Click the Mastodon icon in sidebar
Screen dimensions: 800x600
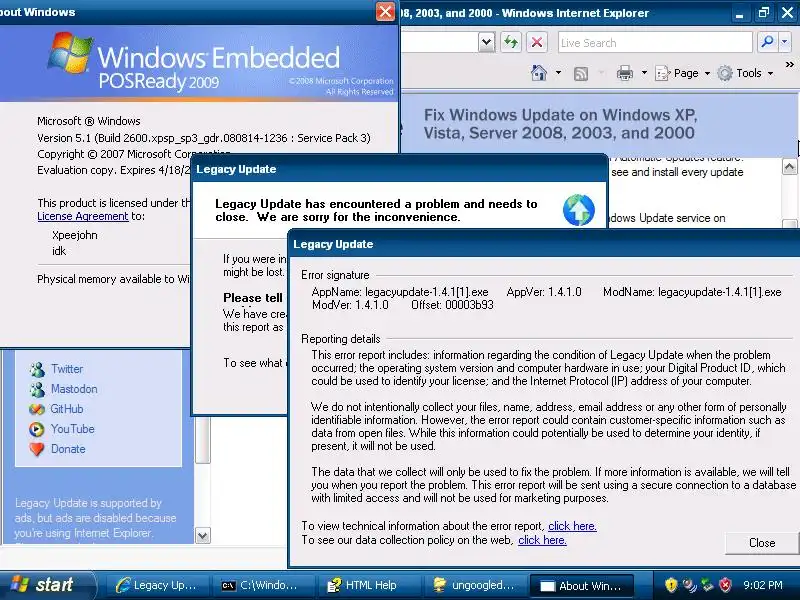[37, 389]
